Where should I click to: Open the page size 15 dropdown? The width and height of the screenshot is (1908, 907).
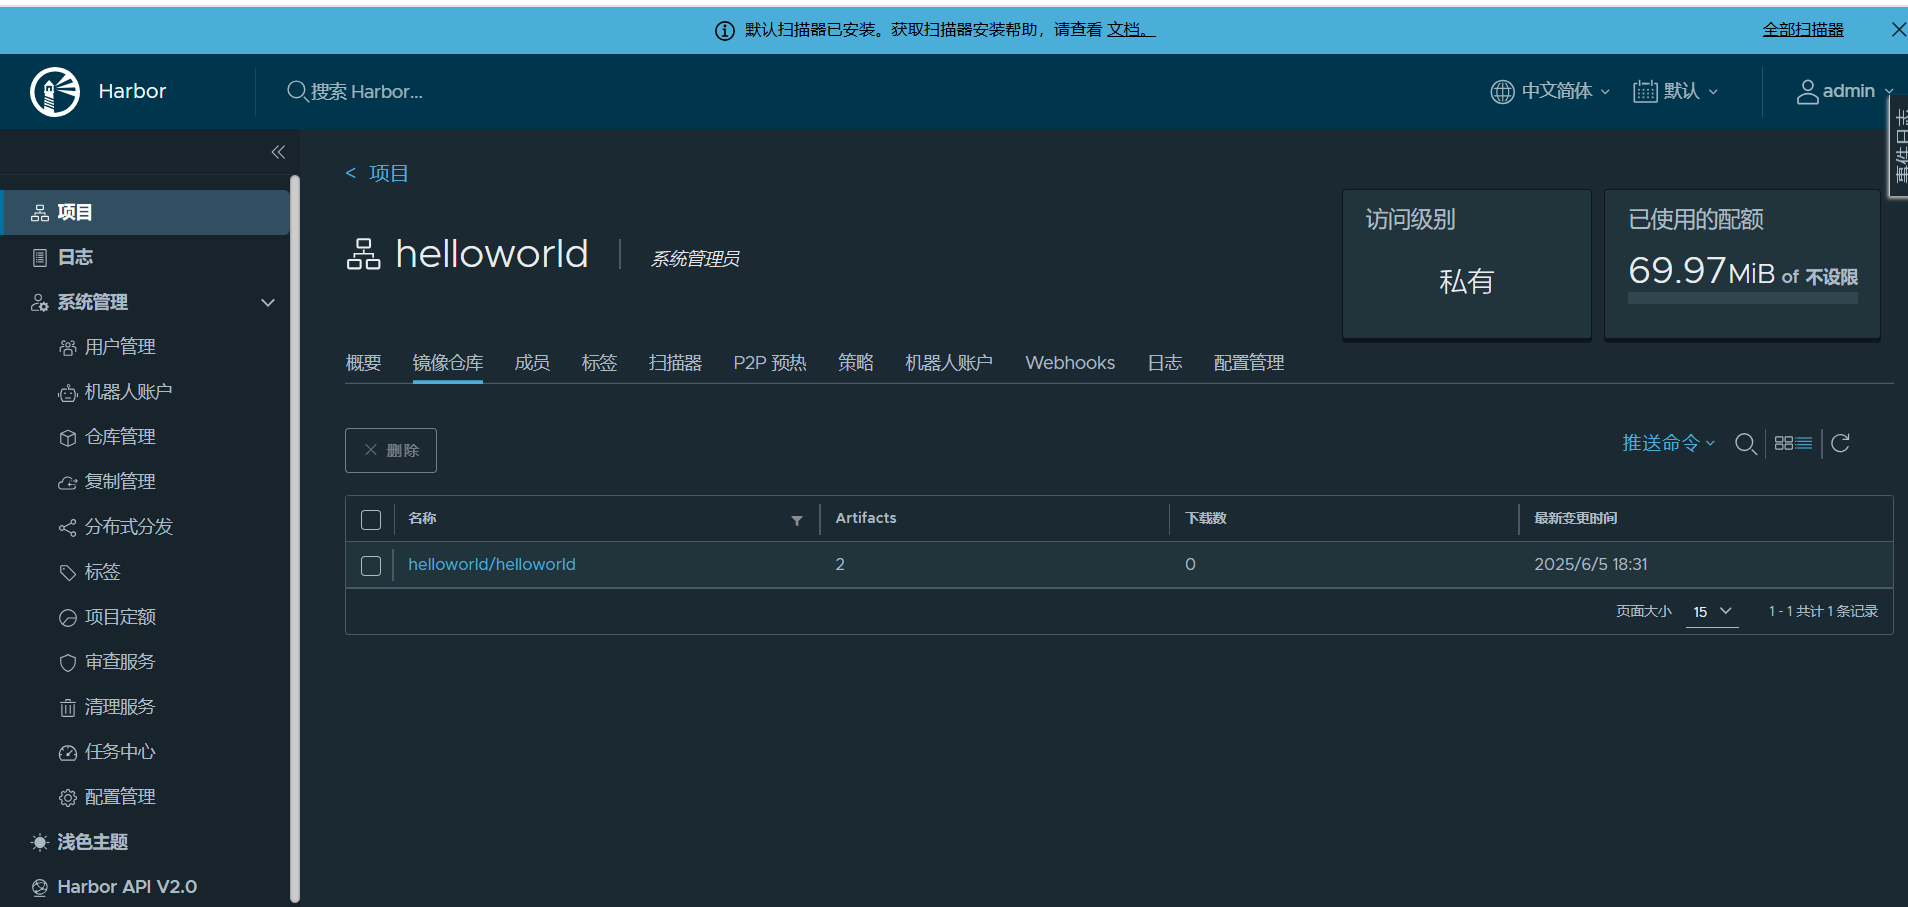1712,612
